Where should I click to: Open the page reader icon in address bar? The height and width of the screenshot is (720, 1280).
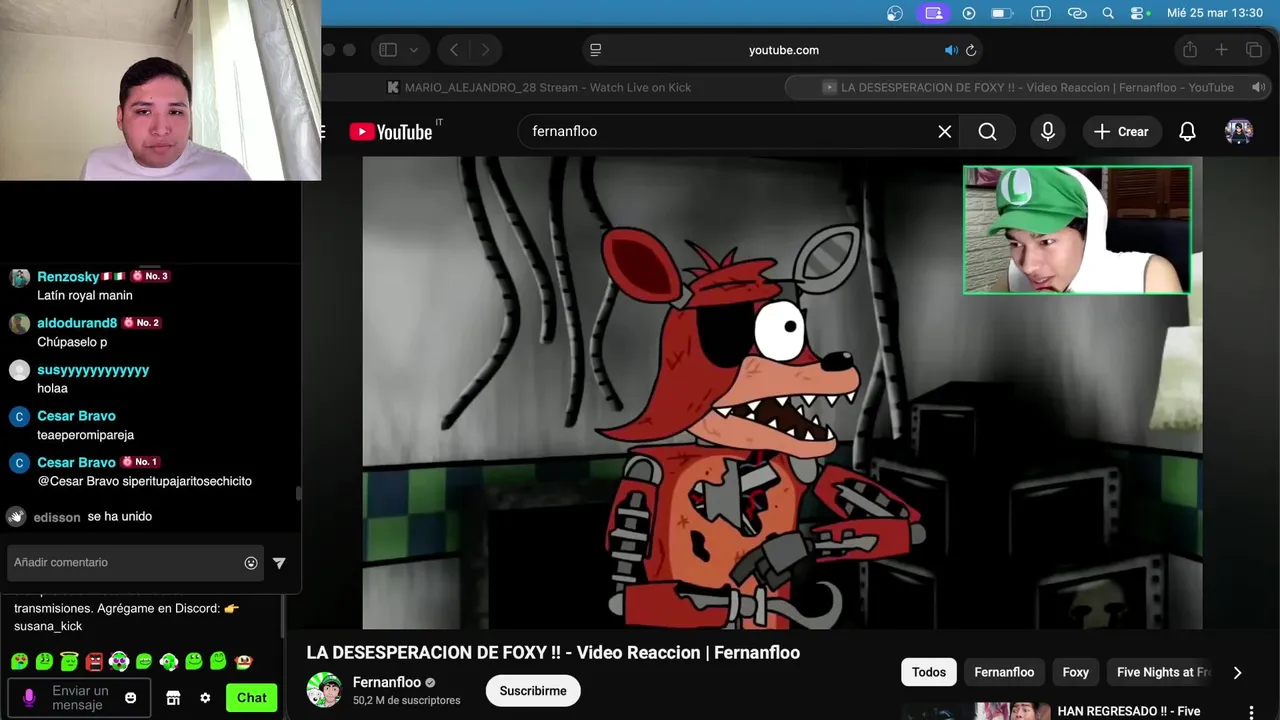point(596,50)
